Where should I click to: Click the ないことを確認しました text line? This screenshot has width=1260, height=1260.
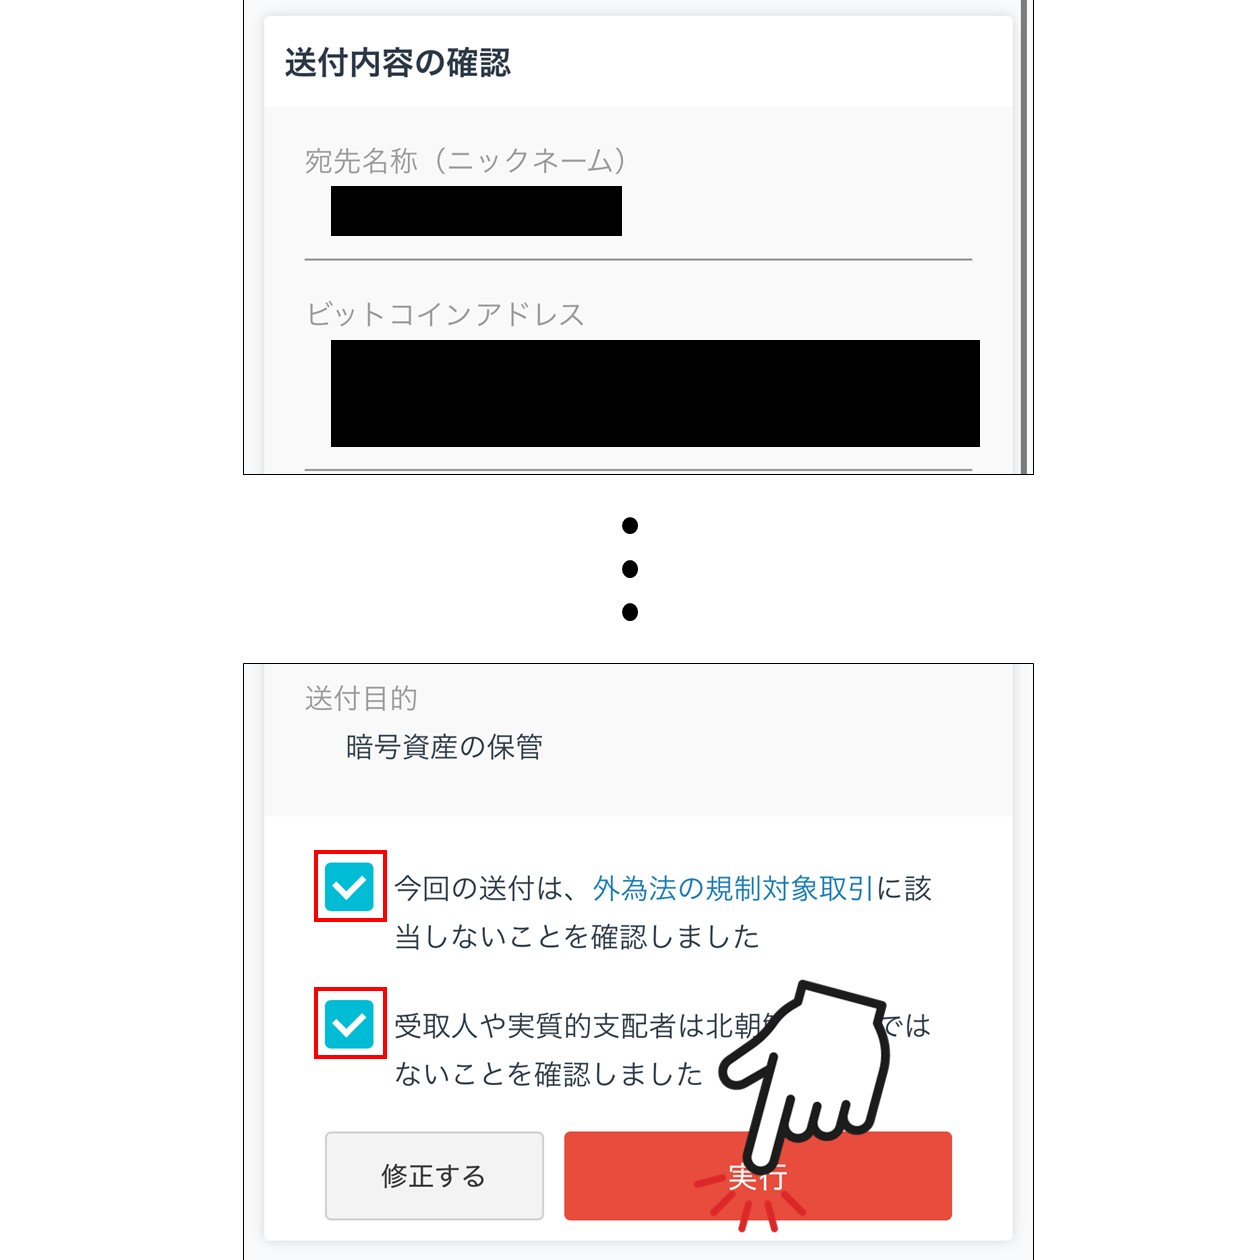click(x=549, y=1075)
